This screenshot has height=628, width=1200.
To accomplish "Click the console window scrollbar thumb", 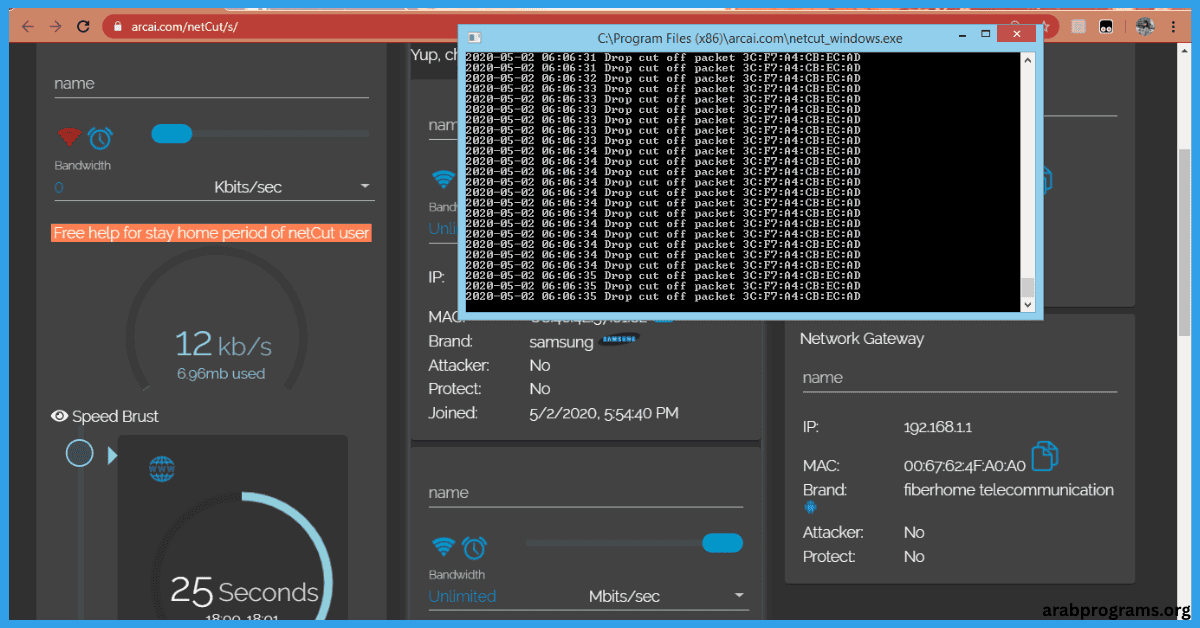I will 1027,287.
